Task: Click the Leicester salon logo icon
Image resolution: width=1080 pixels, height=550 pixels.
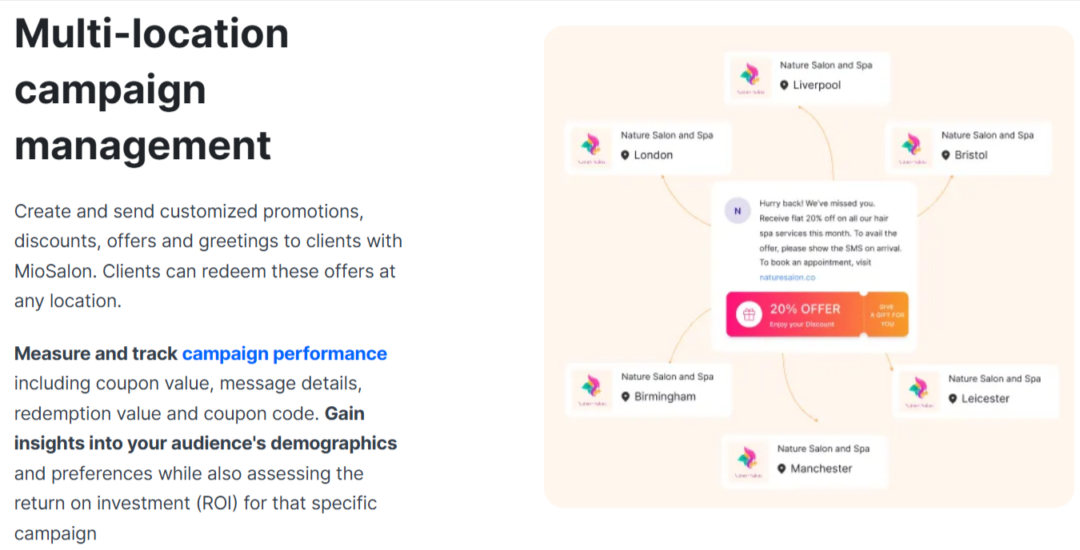Action: pyautogui.click(x=917, y=390)
